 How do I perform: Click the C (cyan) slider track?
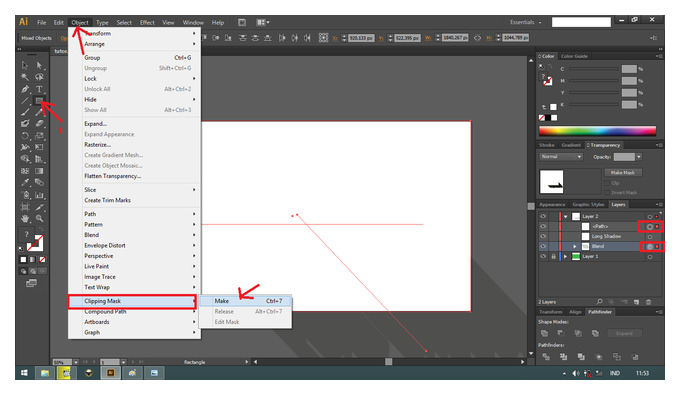(594, 69)
